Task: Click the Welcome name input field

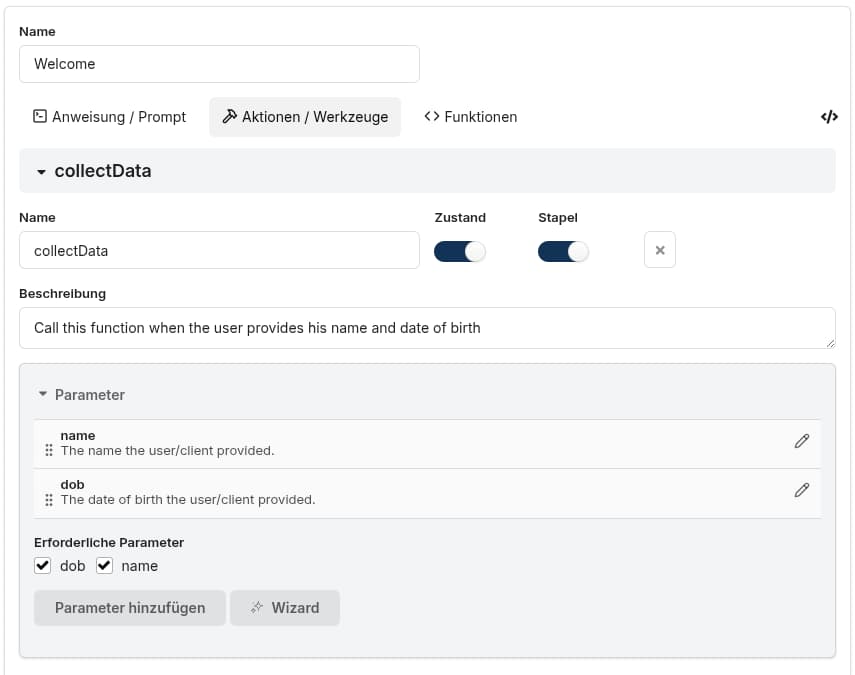Action: (219, 64)
